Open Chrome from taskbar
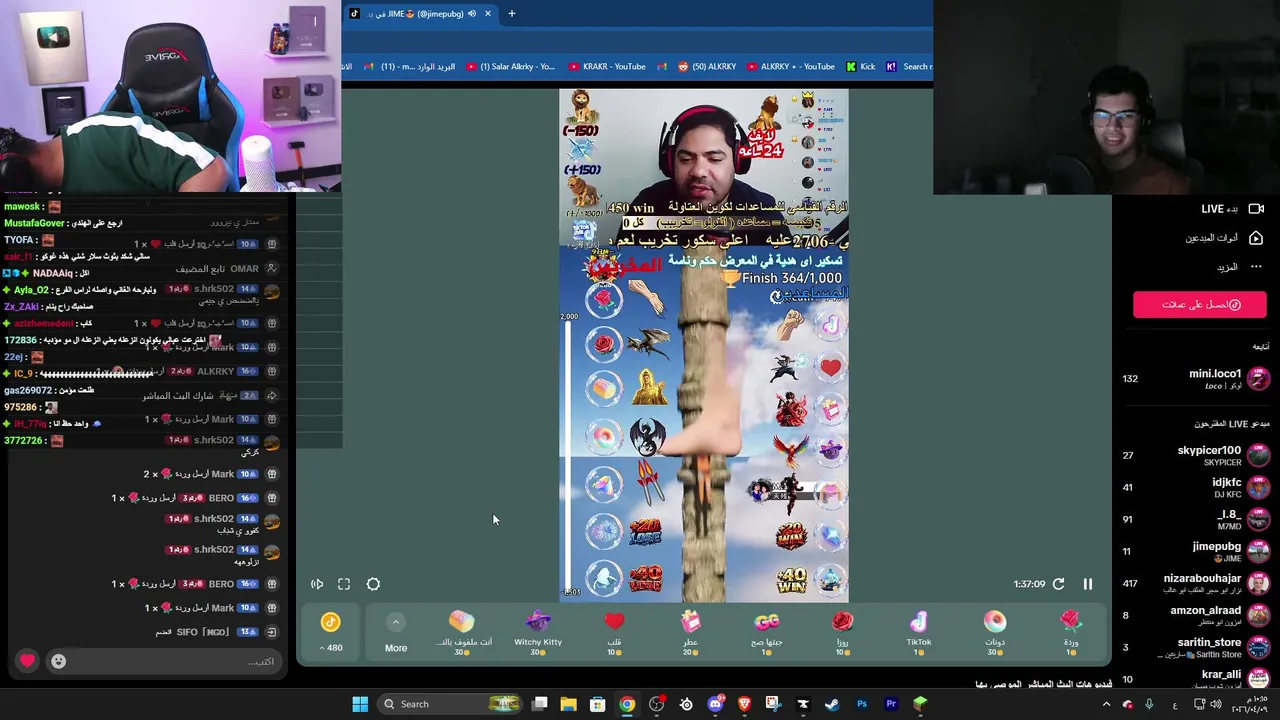Screen dimensions: 1280x720 (627, 704)
